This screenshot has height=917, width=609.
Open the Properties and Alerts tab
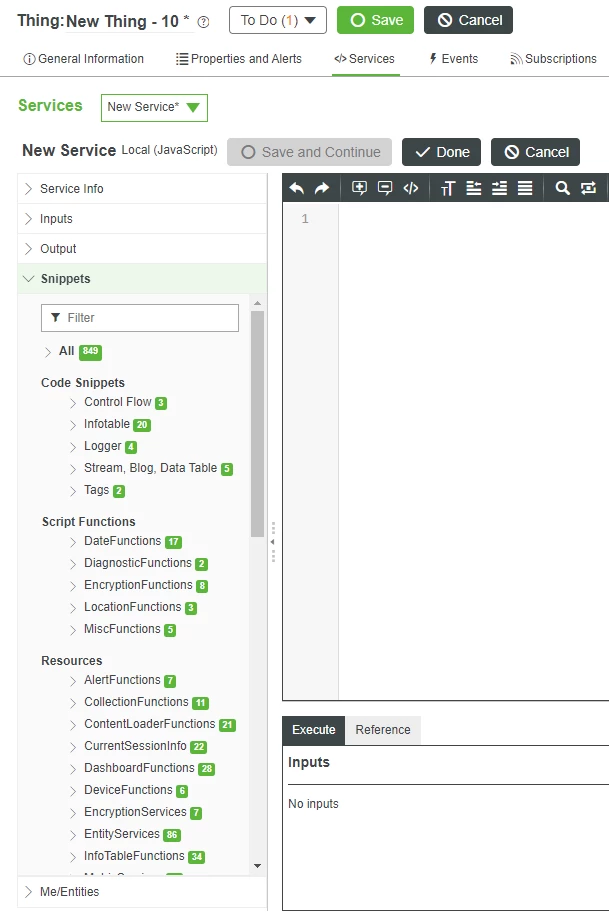tap(239, 59)
